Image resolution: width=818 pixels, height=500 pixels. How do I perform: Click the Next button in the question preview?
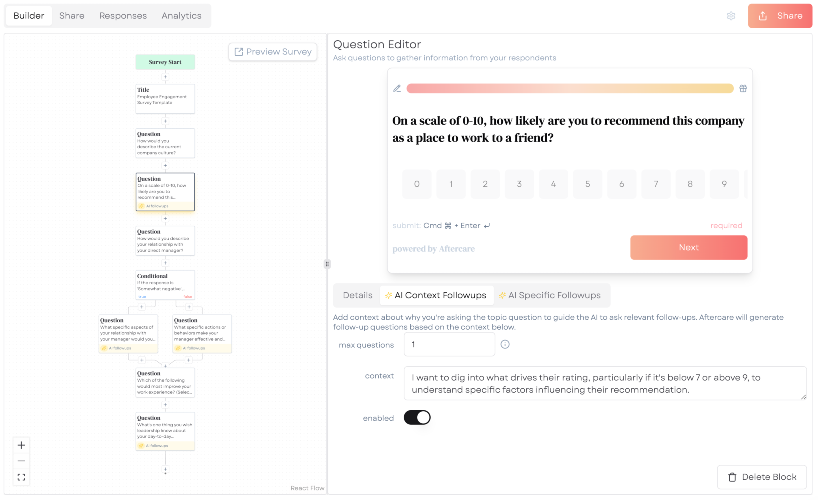point(689,247)
